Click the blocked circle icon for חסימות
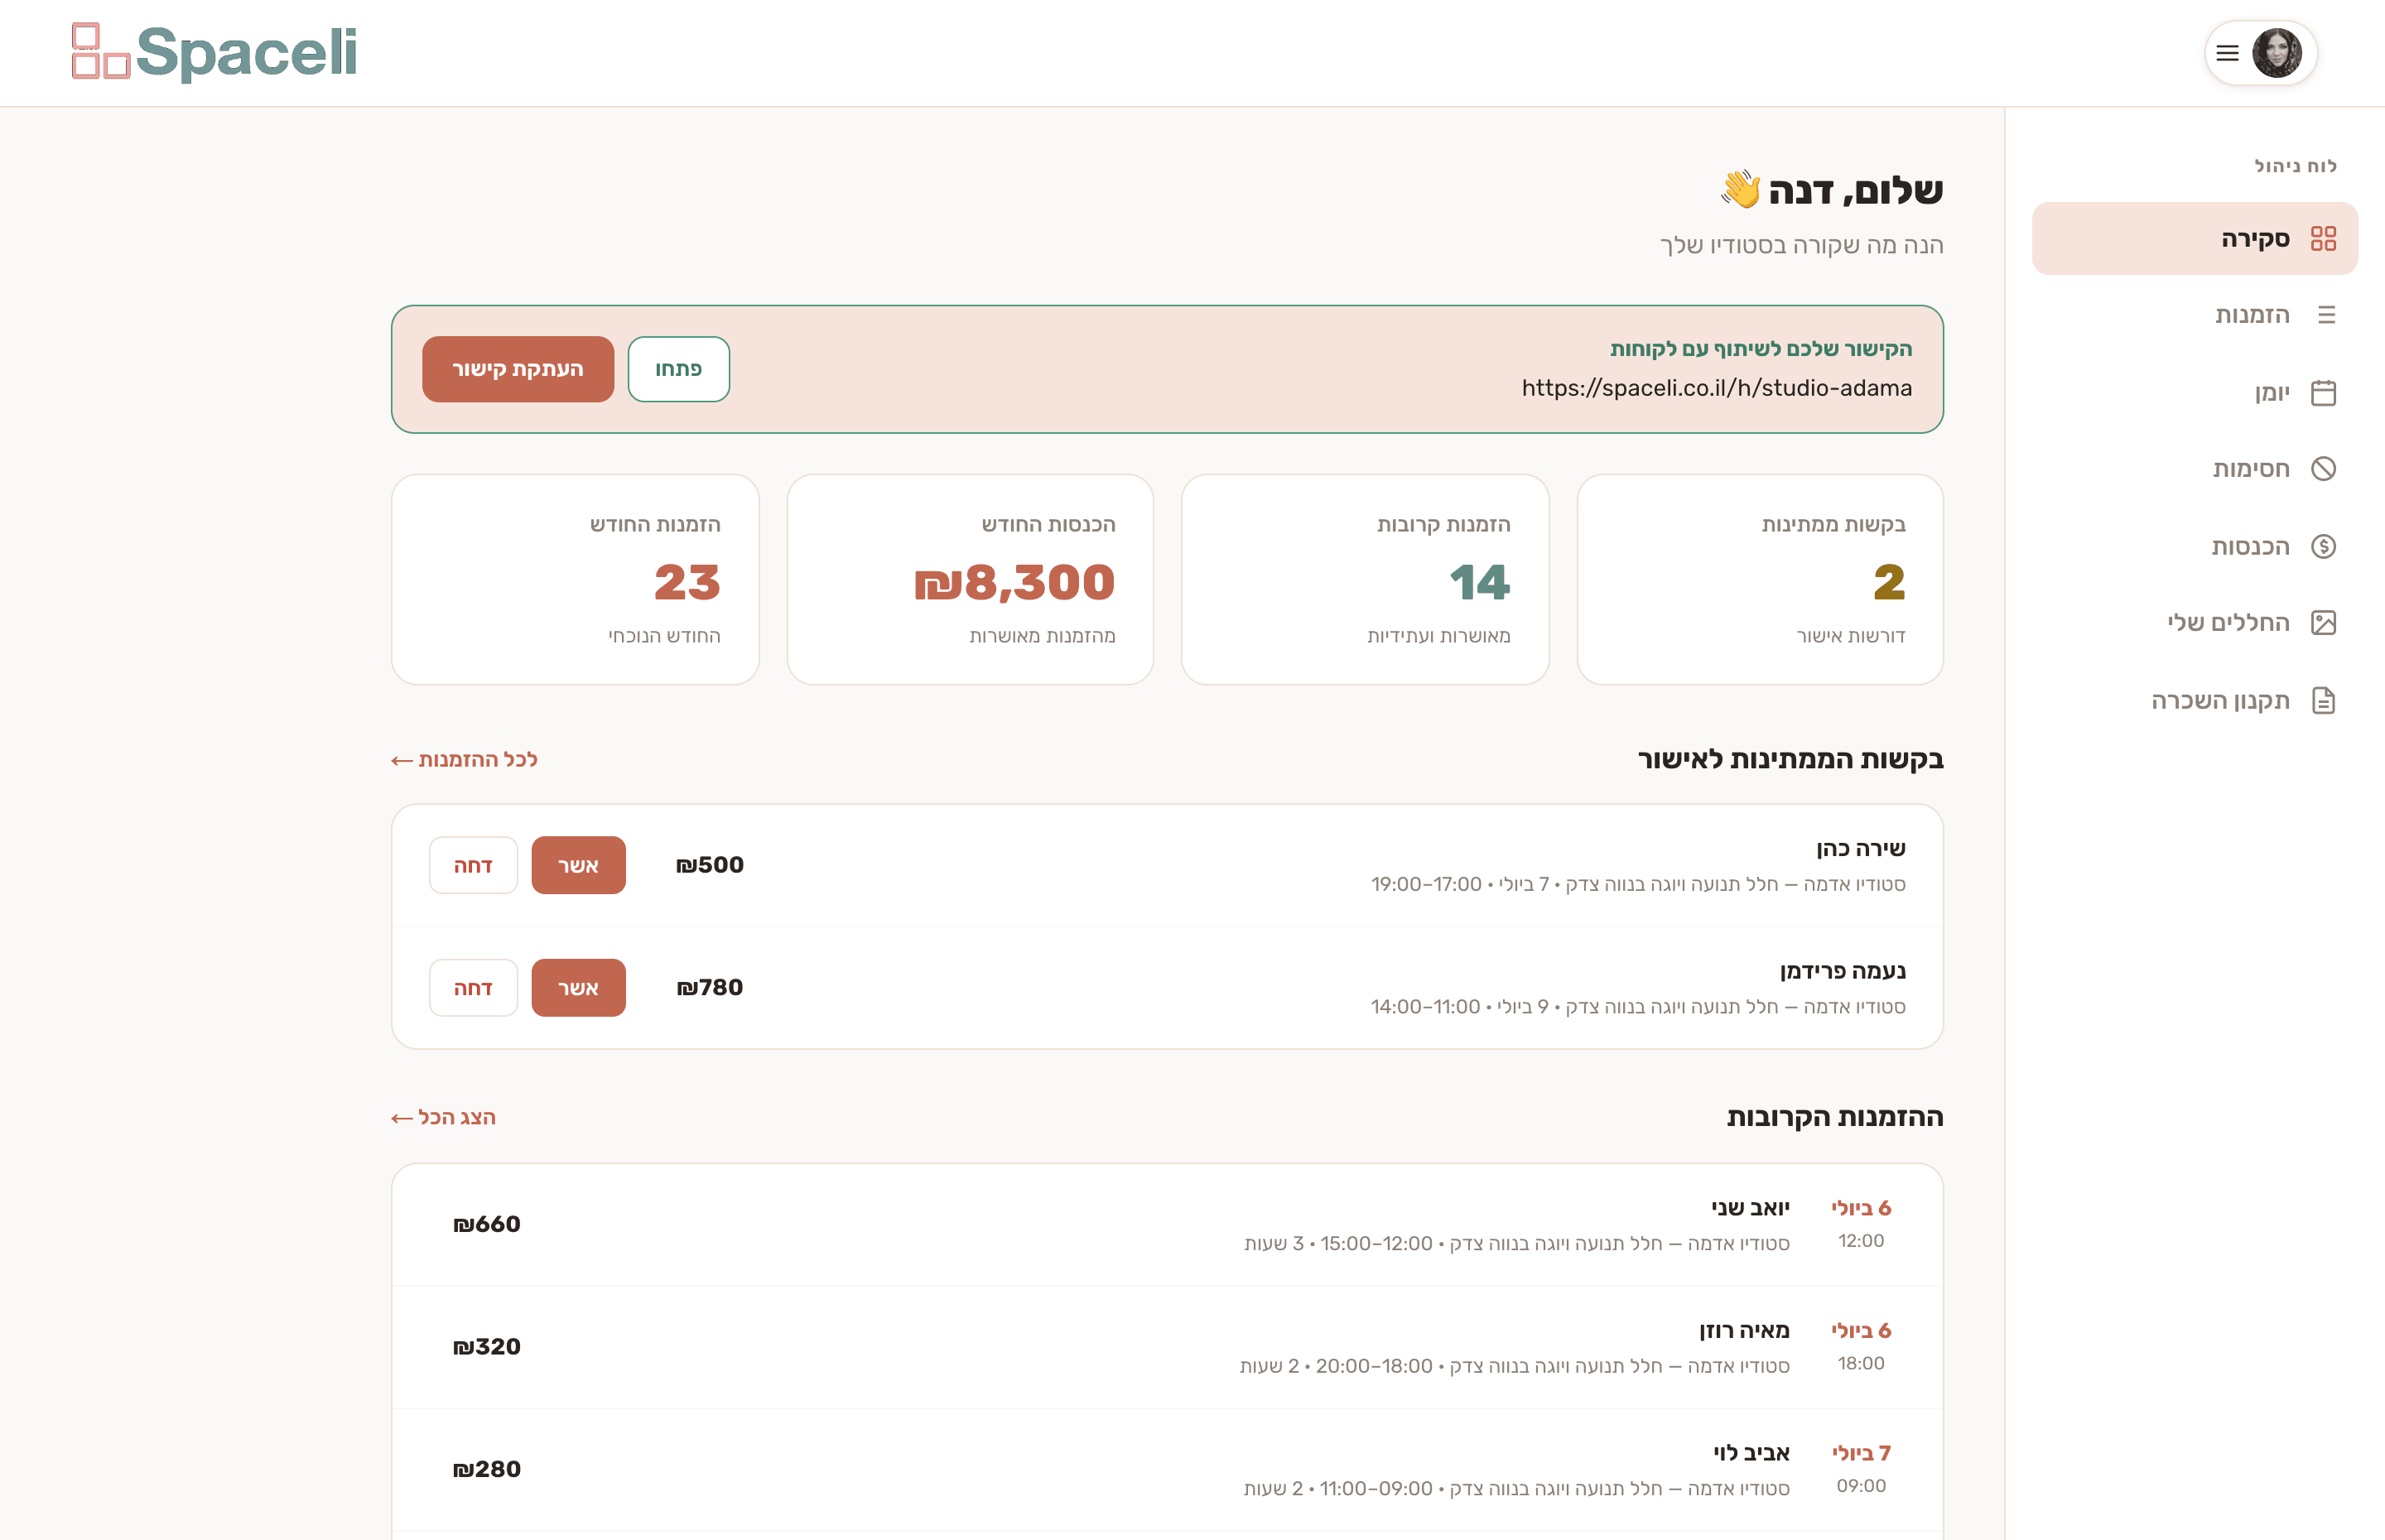 tap(2323, 469)
